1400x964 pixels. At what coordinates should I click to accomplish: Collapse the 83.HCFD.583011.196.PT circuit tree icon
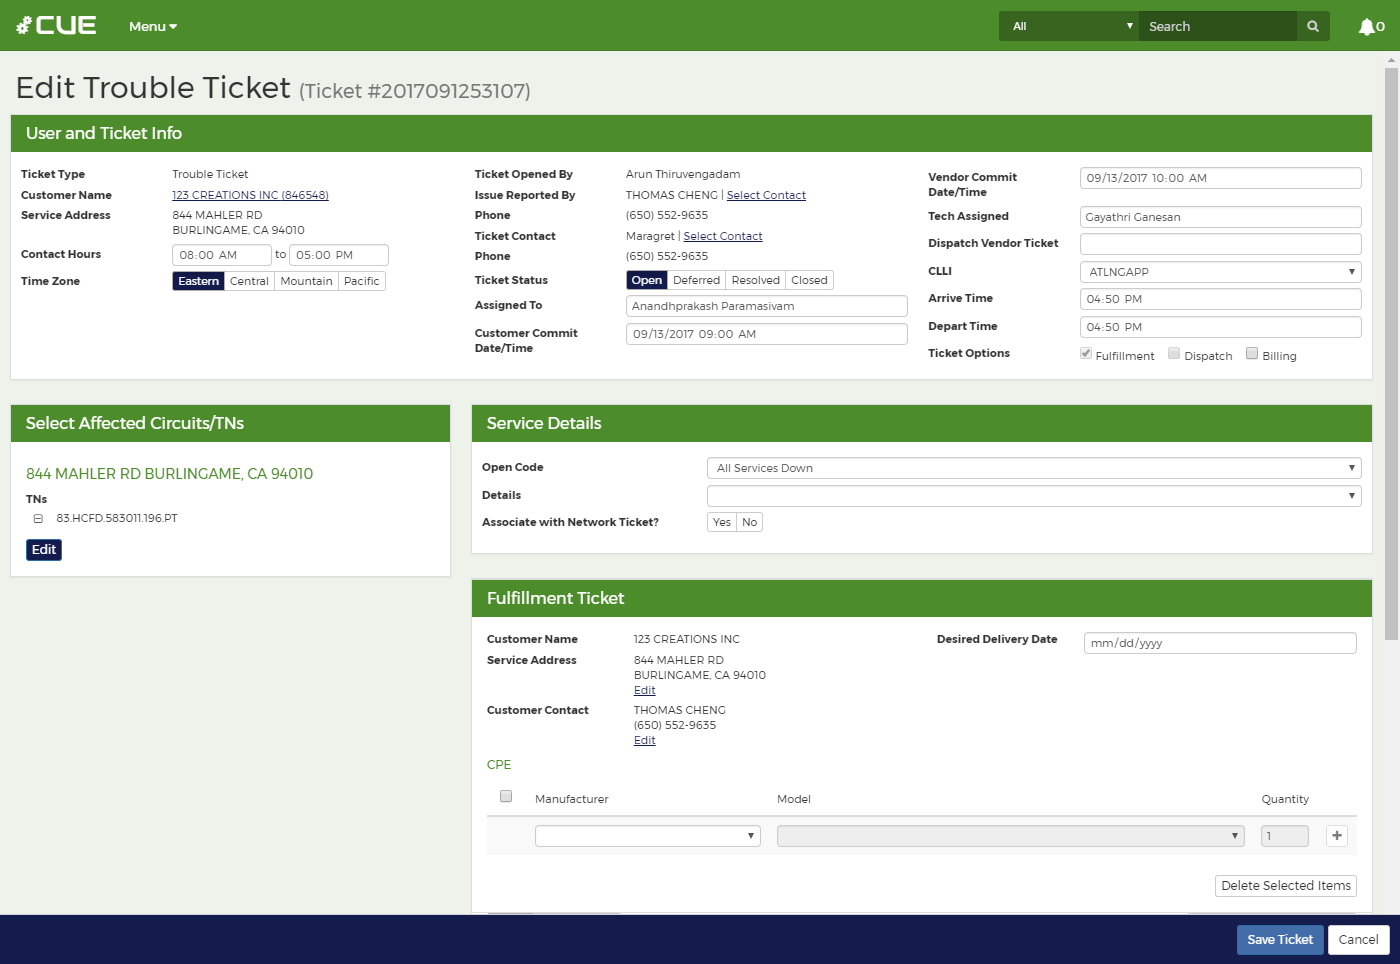pyautogui.click(x=38, y=519)
